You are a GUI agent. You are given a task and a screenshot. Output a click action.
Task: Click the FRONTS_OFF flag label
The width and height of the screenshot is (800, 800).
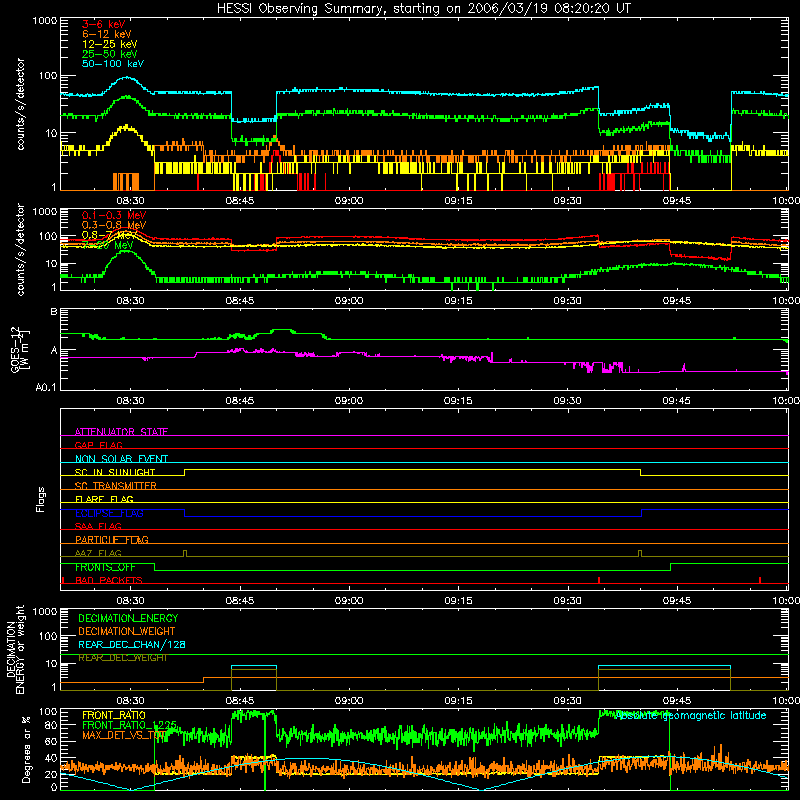click(x=105, y=567)
